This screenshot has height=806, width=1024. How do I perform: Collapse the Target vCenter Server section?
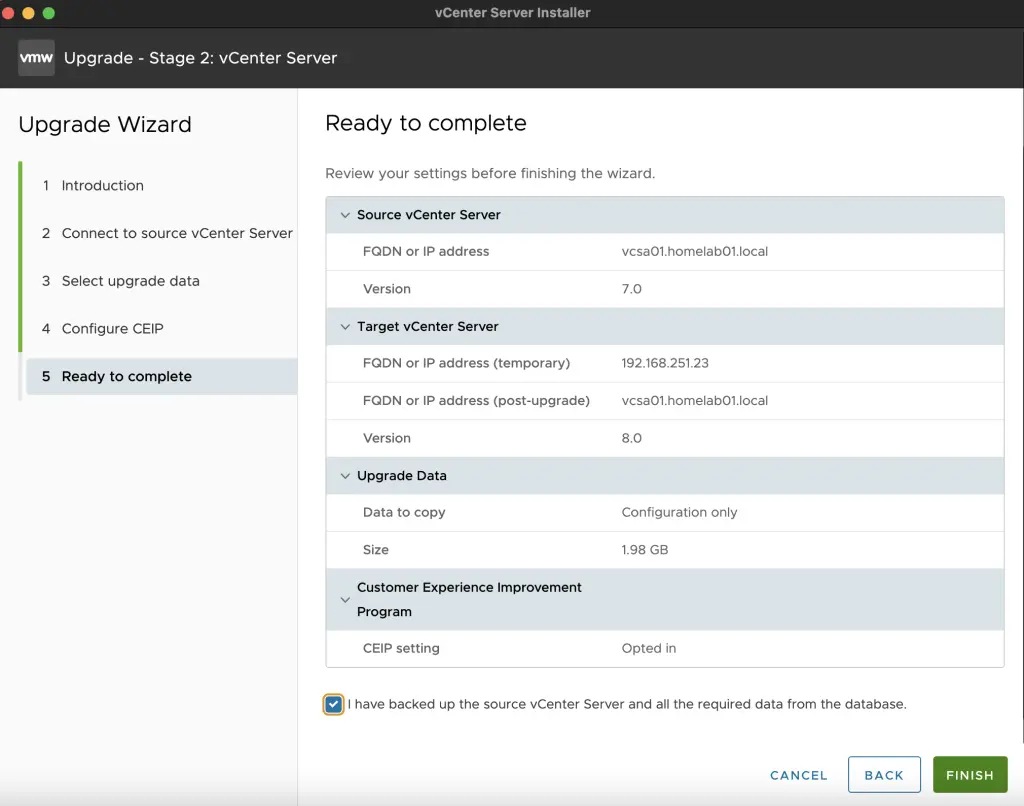point(345,326)
